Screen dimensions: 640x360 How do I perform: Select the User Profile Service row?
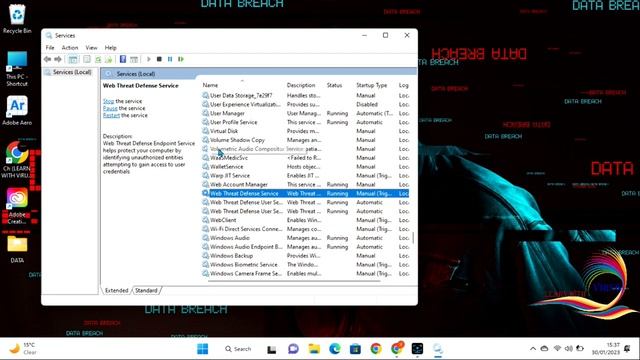(x=305, y=122)
